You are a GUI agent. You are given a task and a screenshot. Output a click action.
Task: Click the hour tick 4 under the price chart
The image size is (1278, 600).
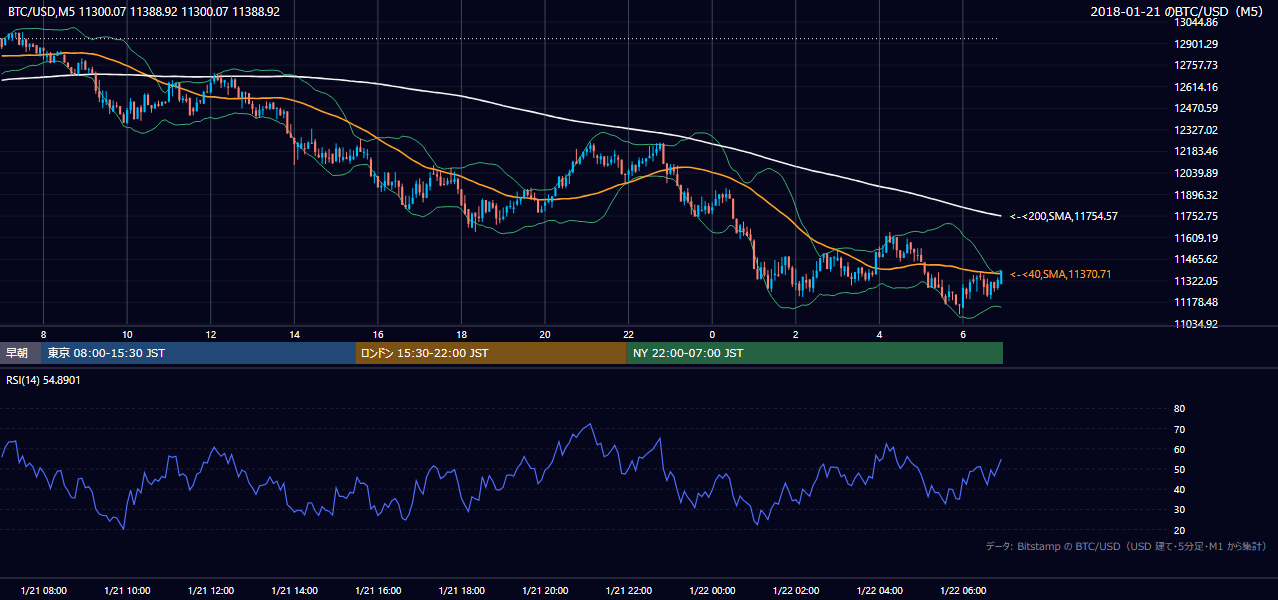point(880,334)
